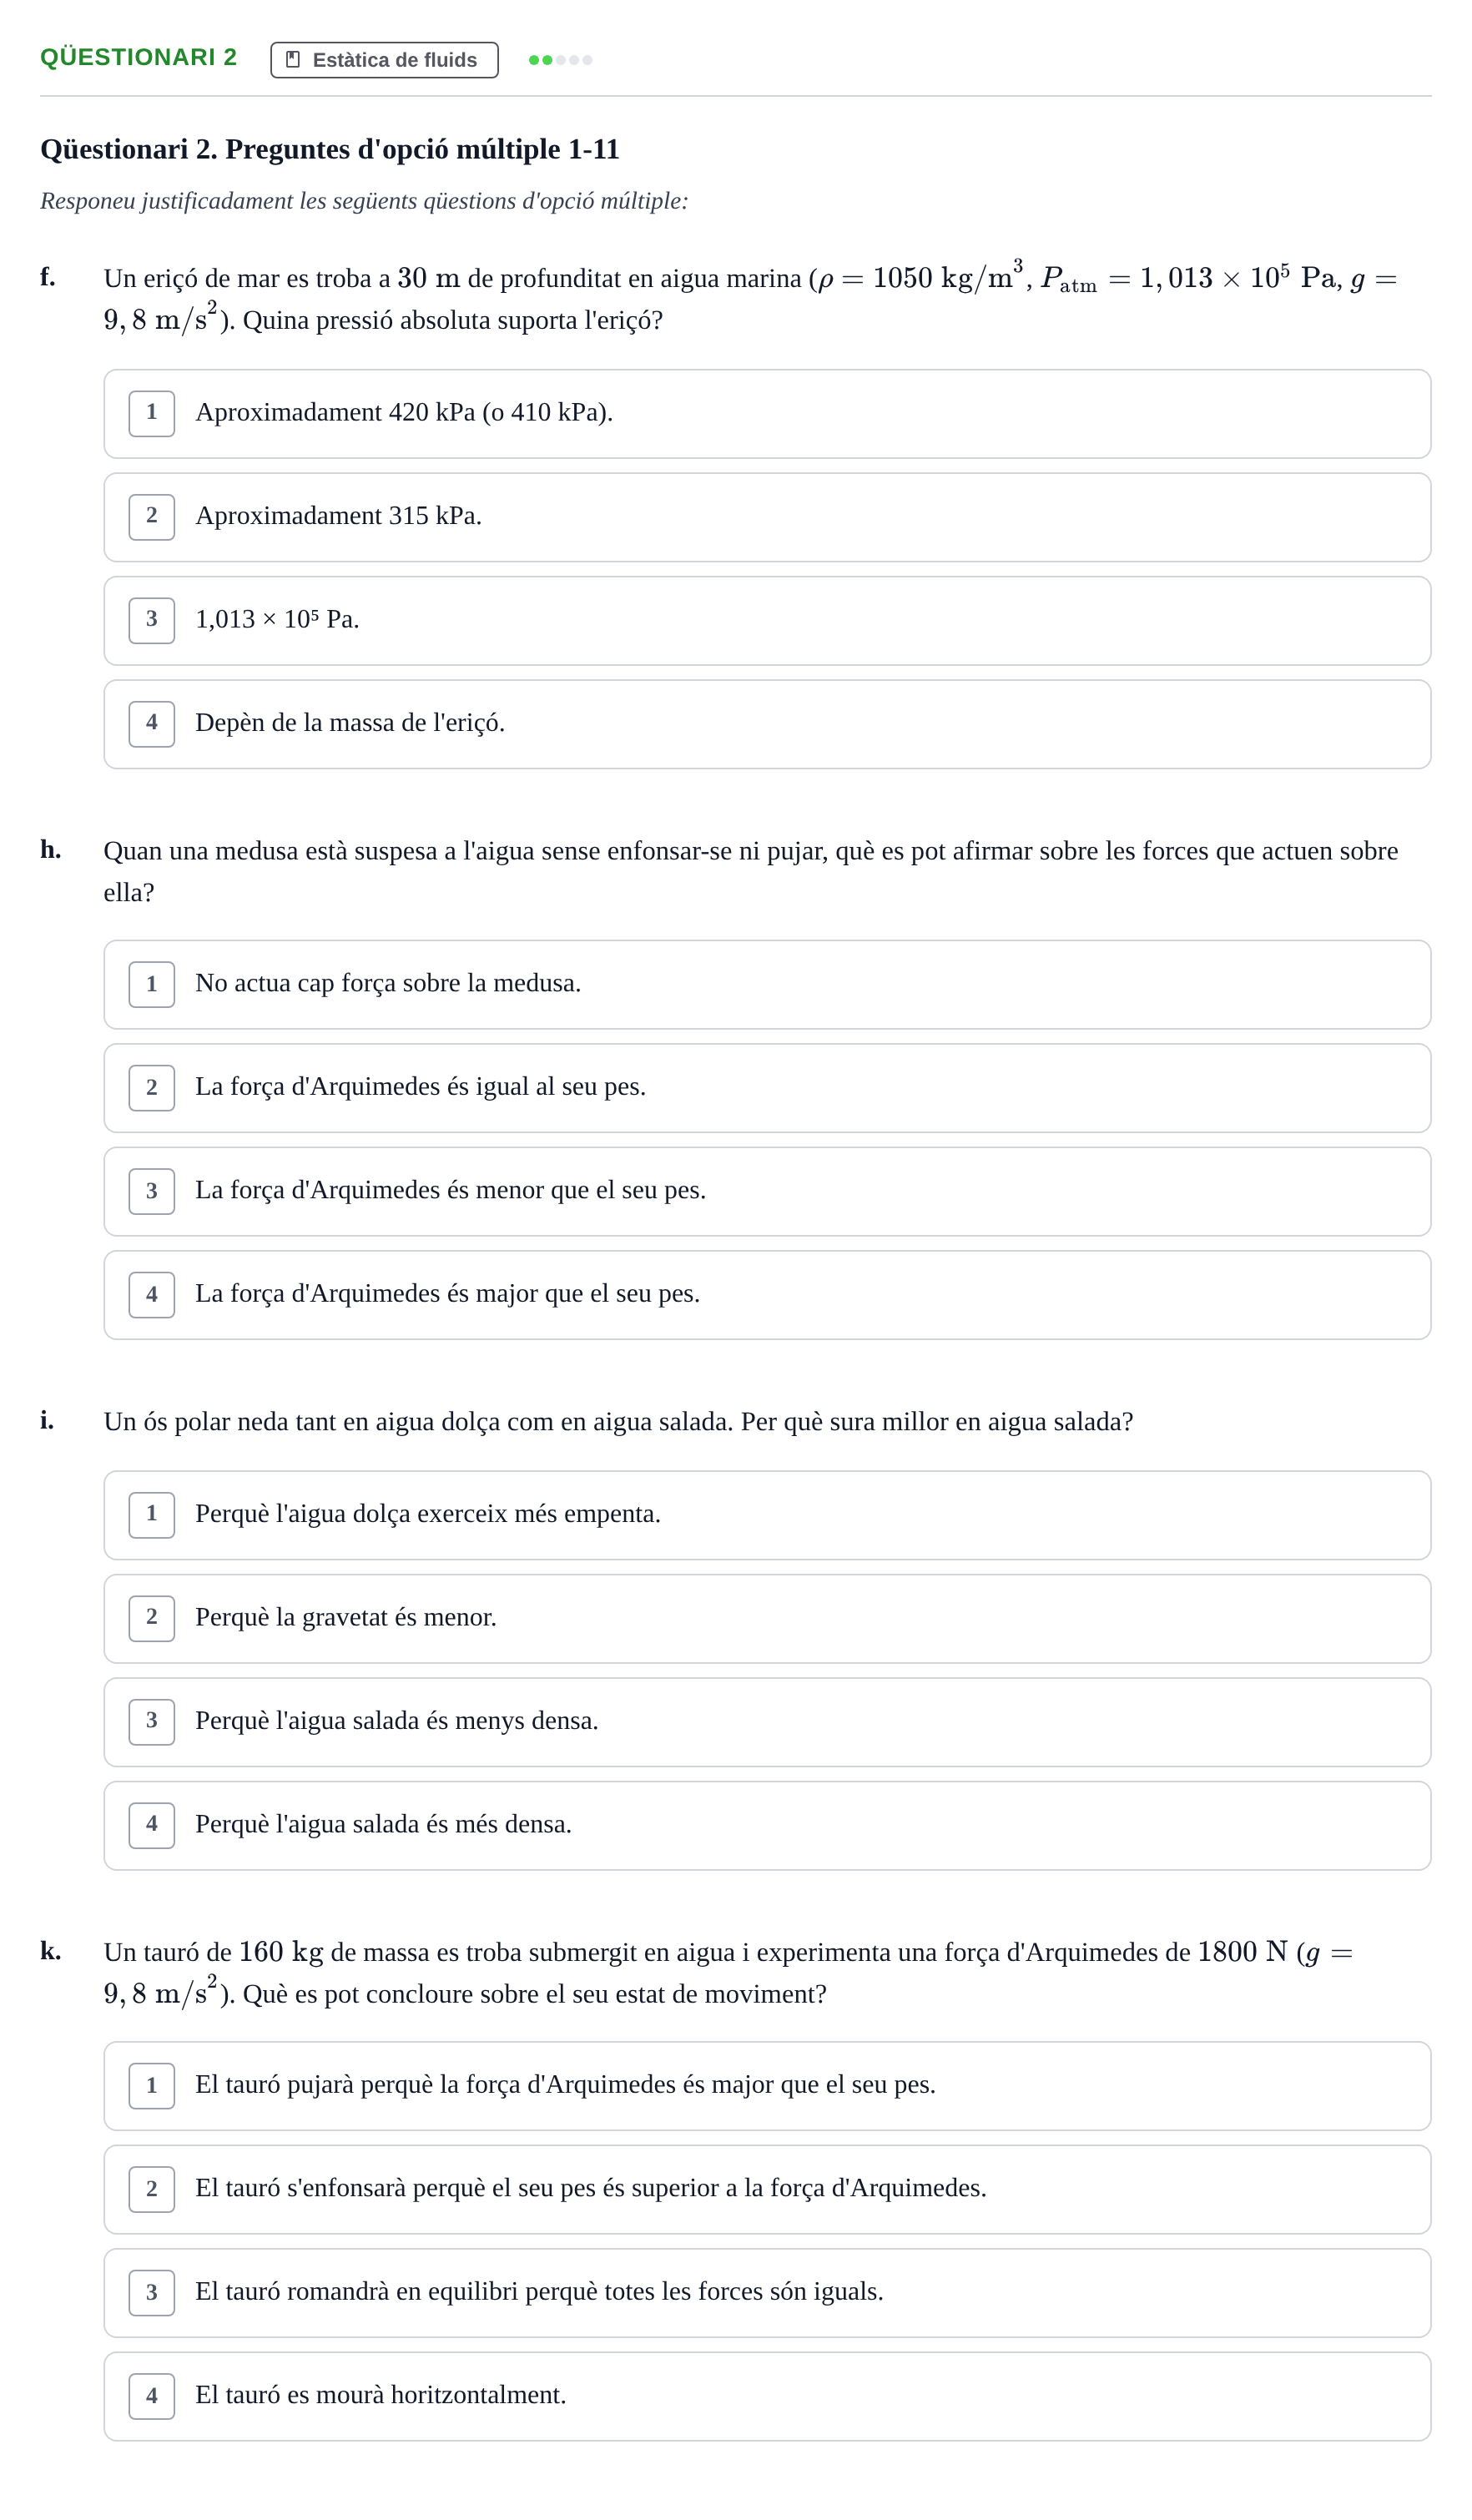Open the Estàtica de fluids topic badge
Viewport: 1472px width, 2520px height.
(x=384, y=60)
